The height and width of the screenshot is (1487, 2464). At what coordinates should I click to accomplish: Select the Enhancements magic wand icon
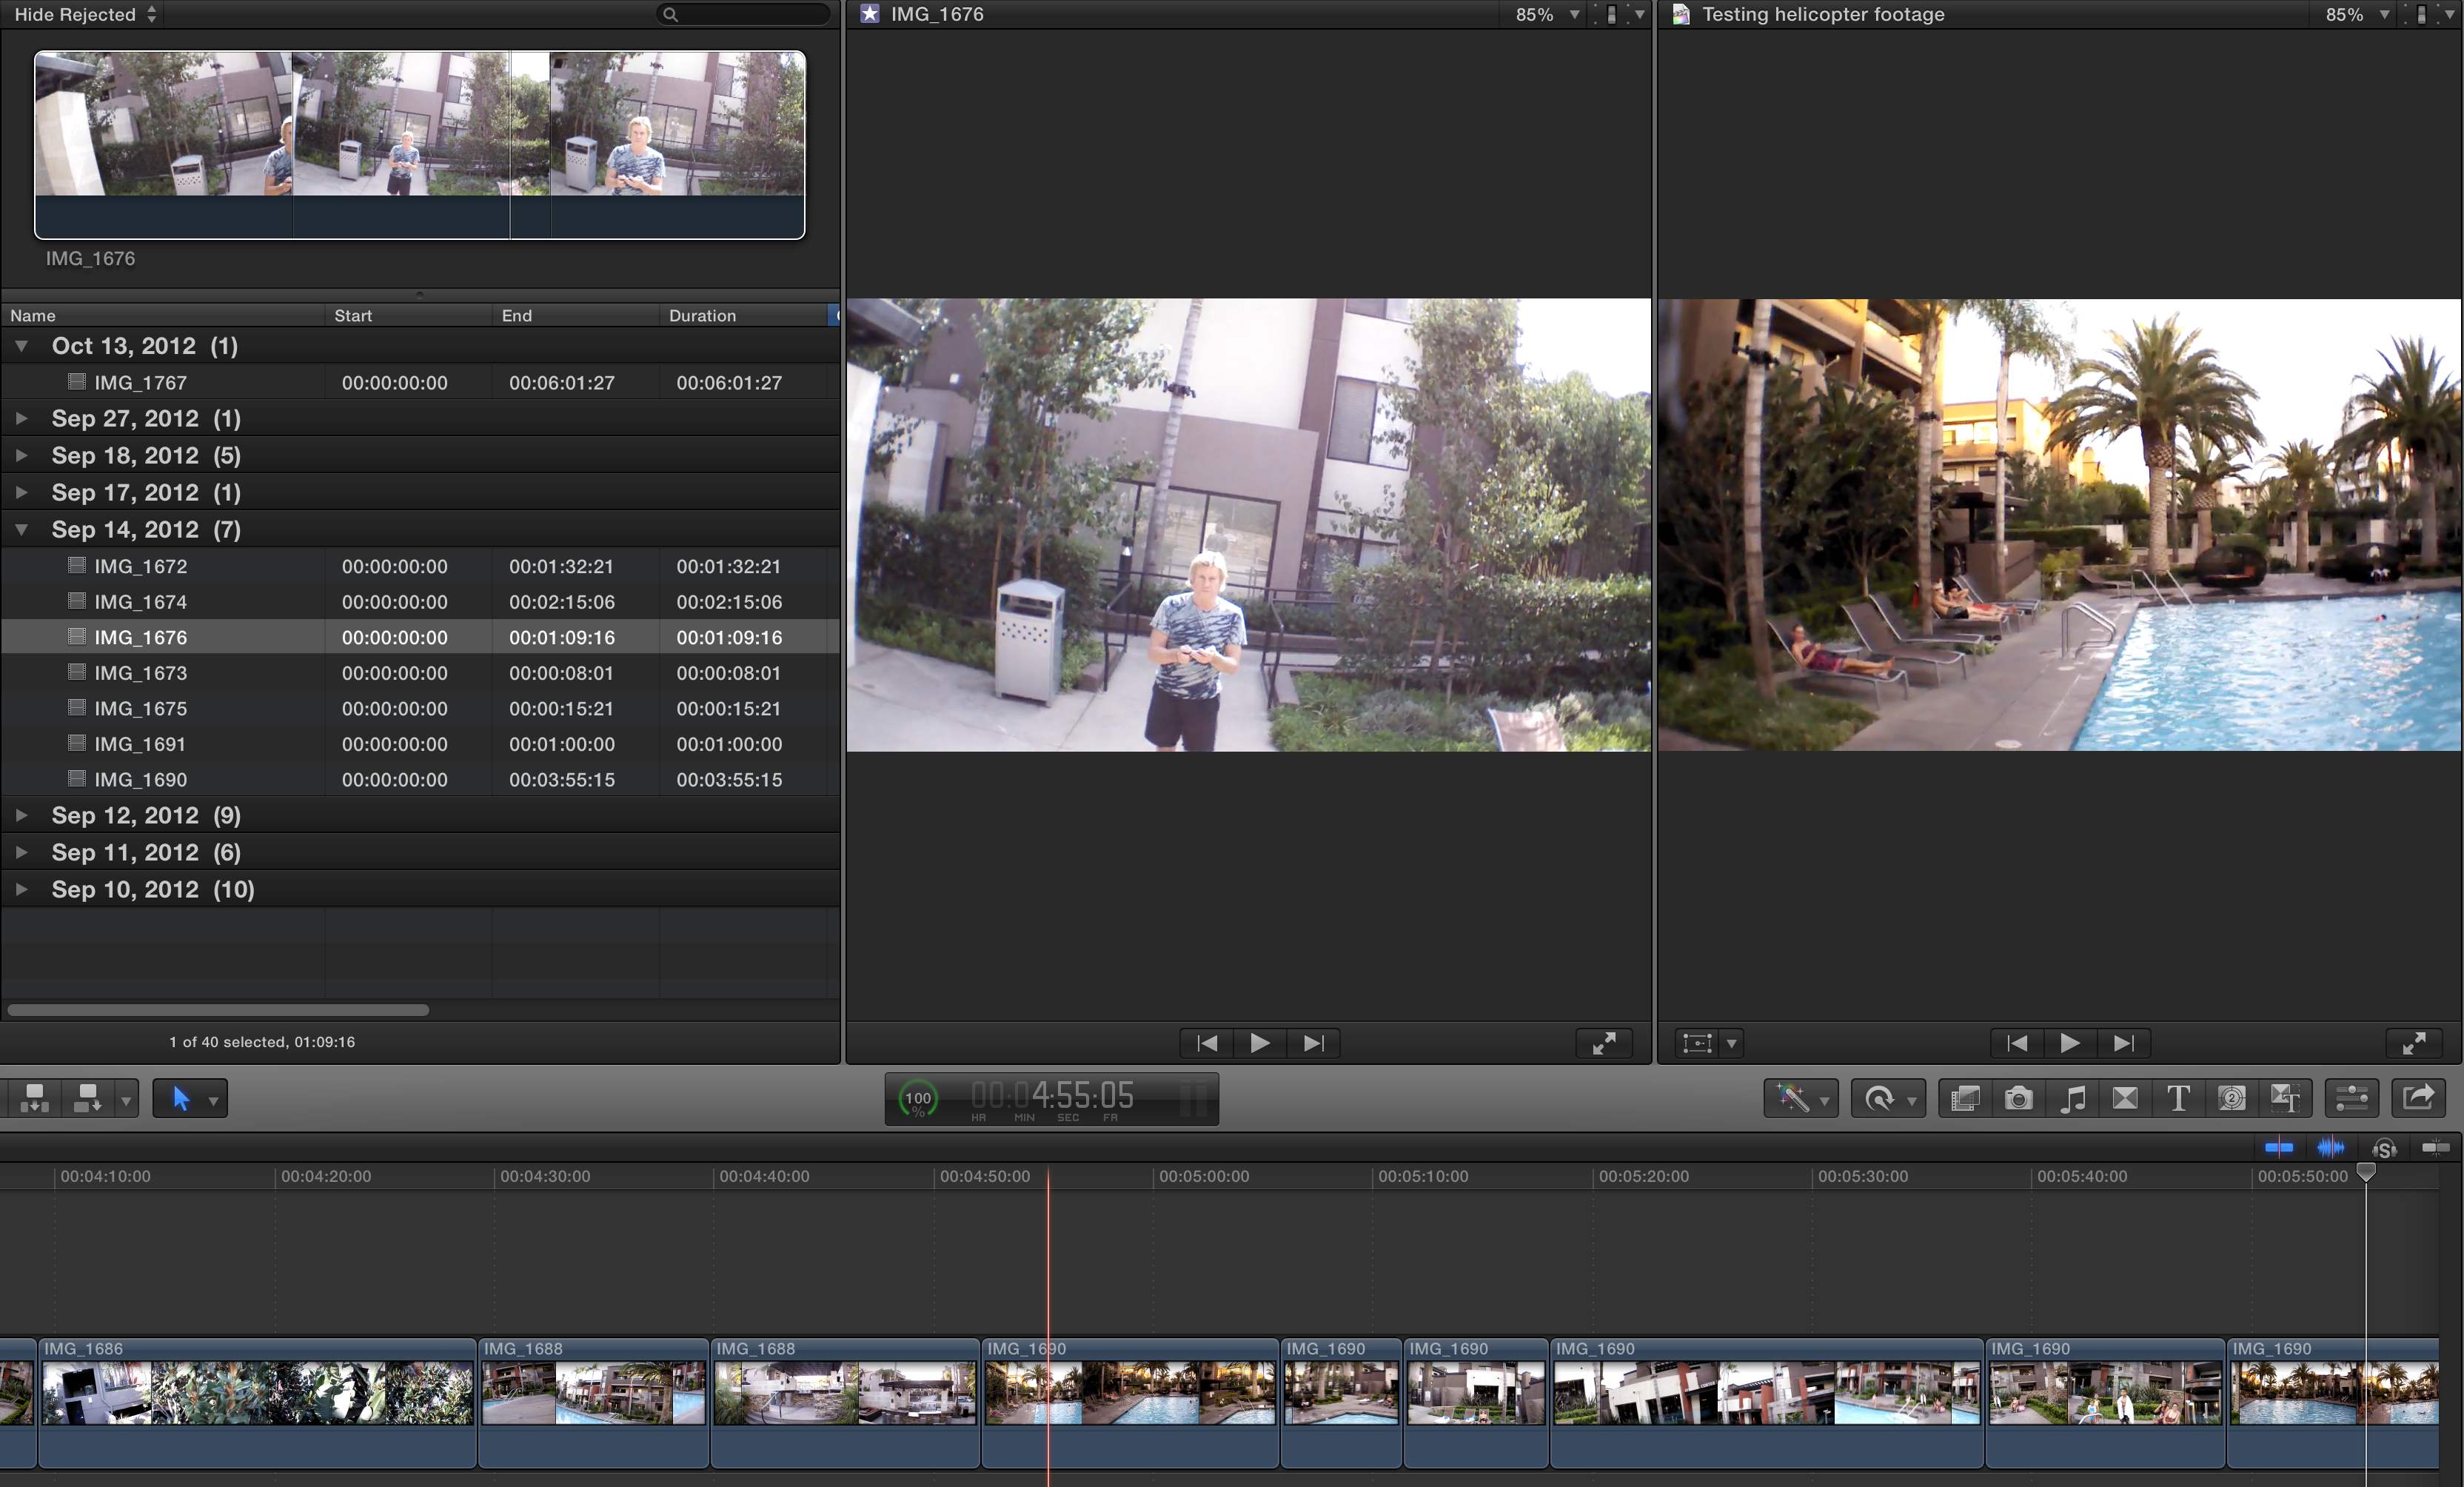point(1795,1098)
